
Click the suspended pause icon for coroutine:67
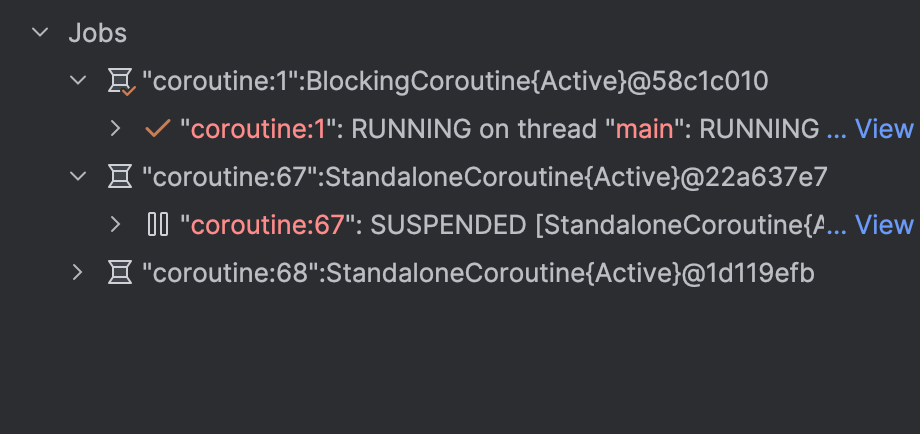[157, 225]
